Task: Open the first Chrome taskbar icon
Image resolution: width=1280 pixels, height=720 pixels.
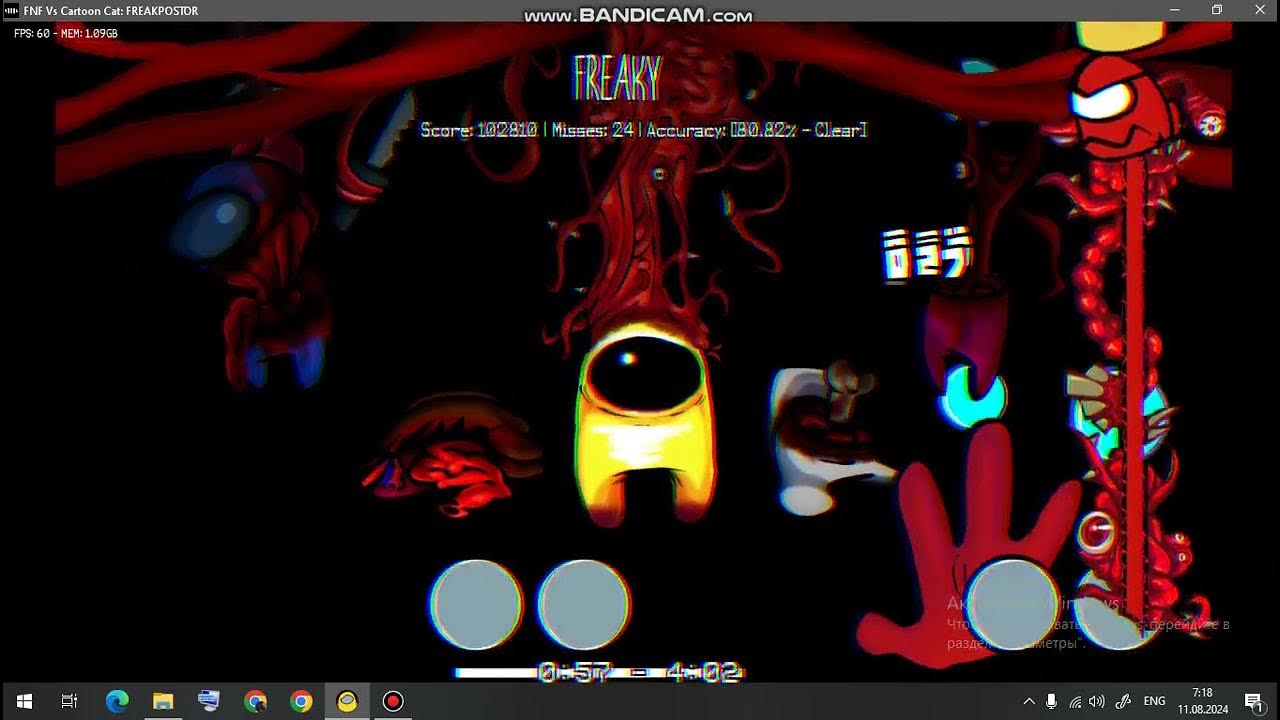Action: 255,701
